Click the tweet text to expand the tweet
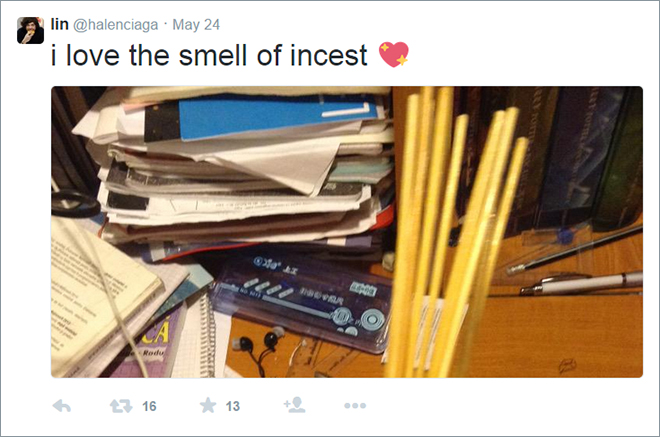Viewport: 660px width, 437px height. coord(209,55)
